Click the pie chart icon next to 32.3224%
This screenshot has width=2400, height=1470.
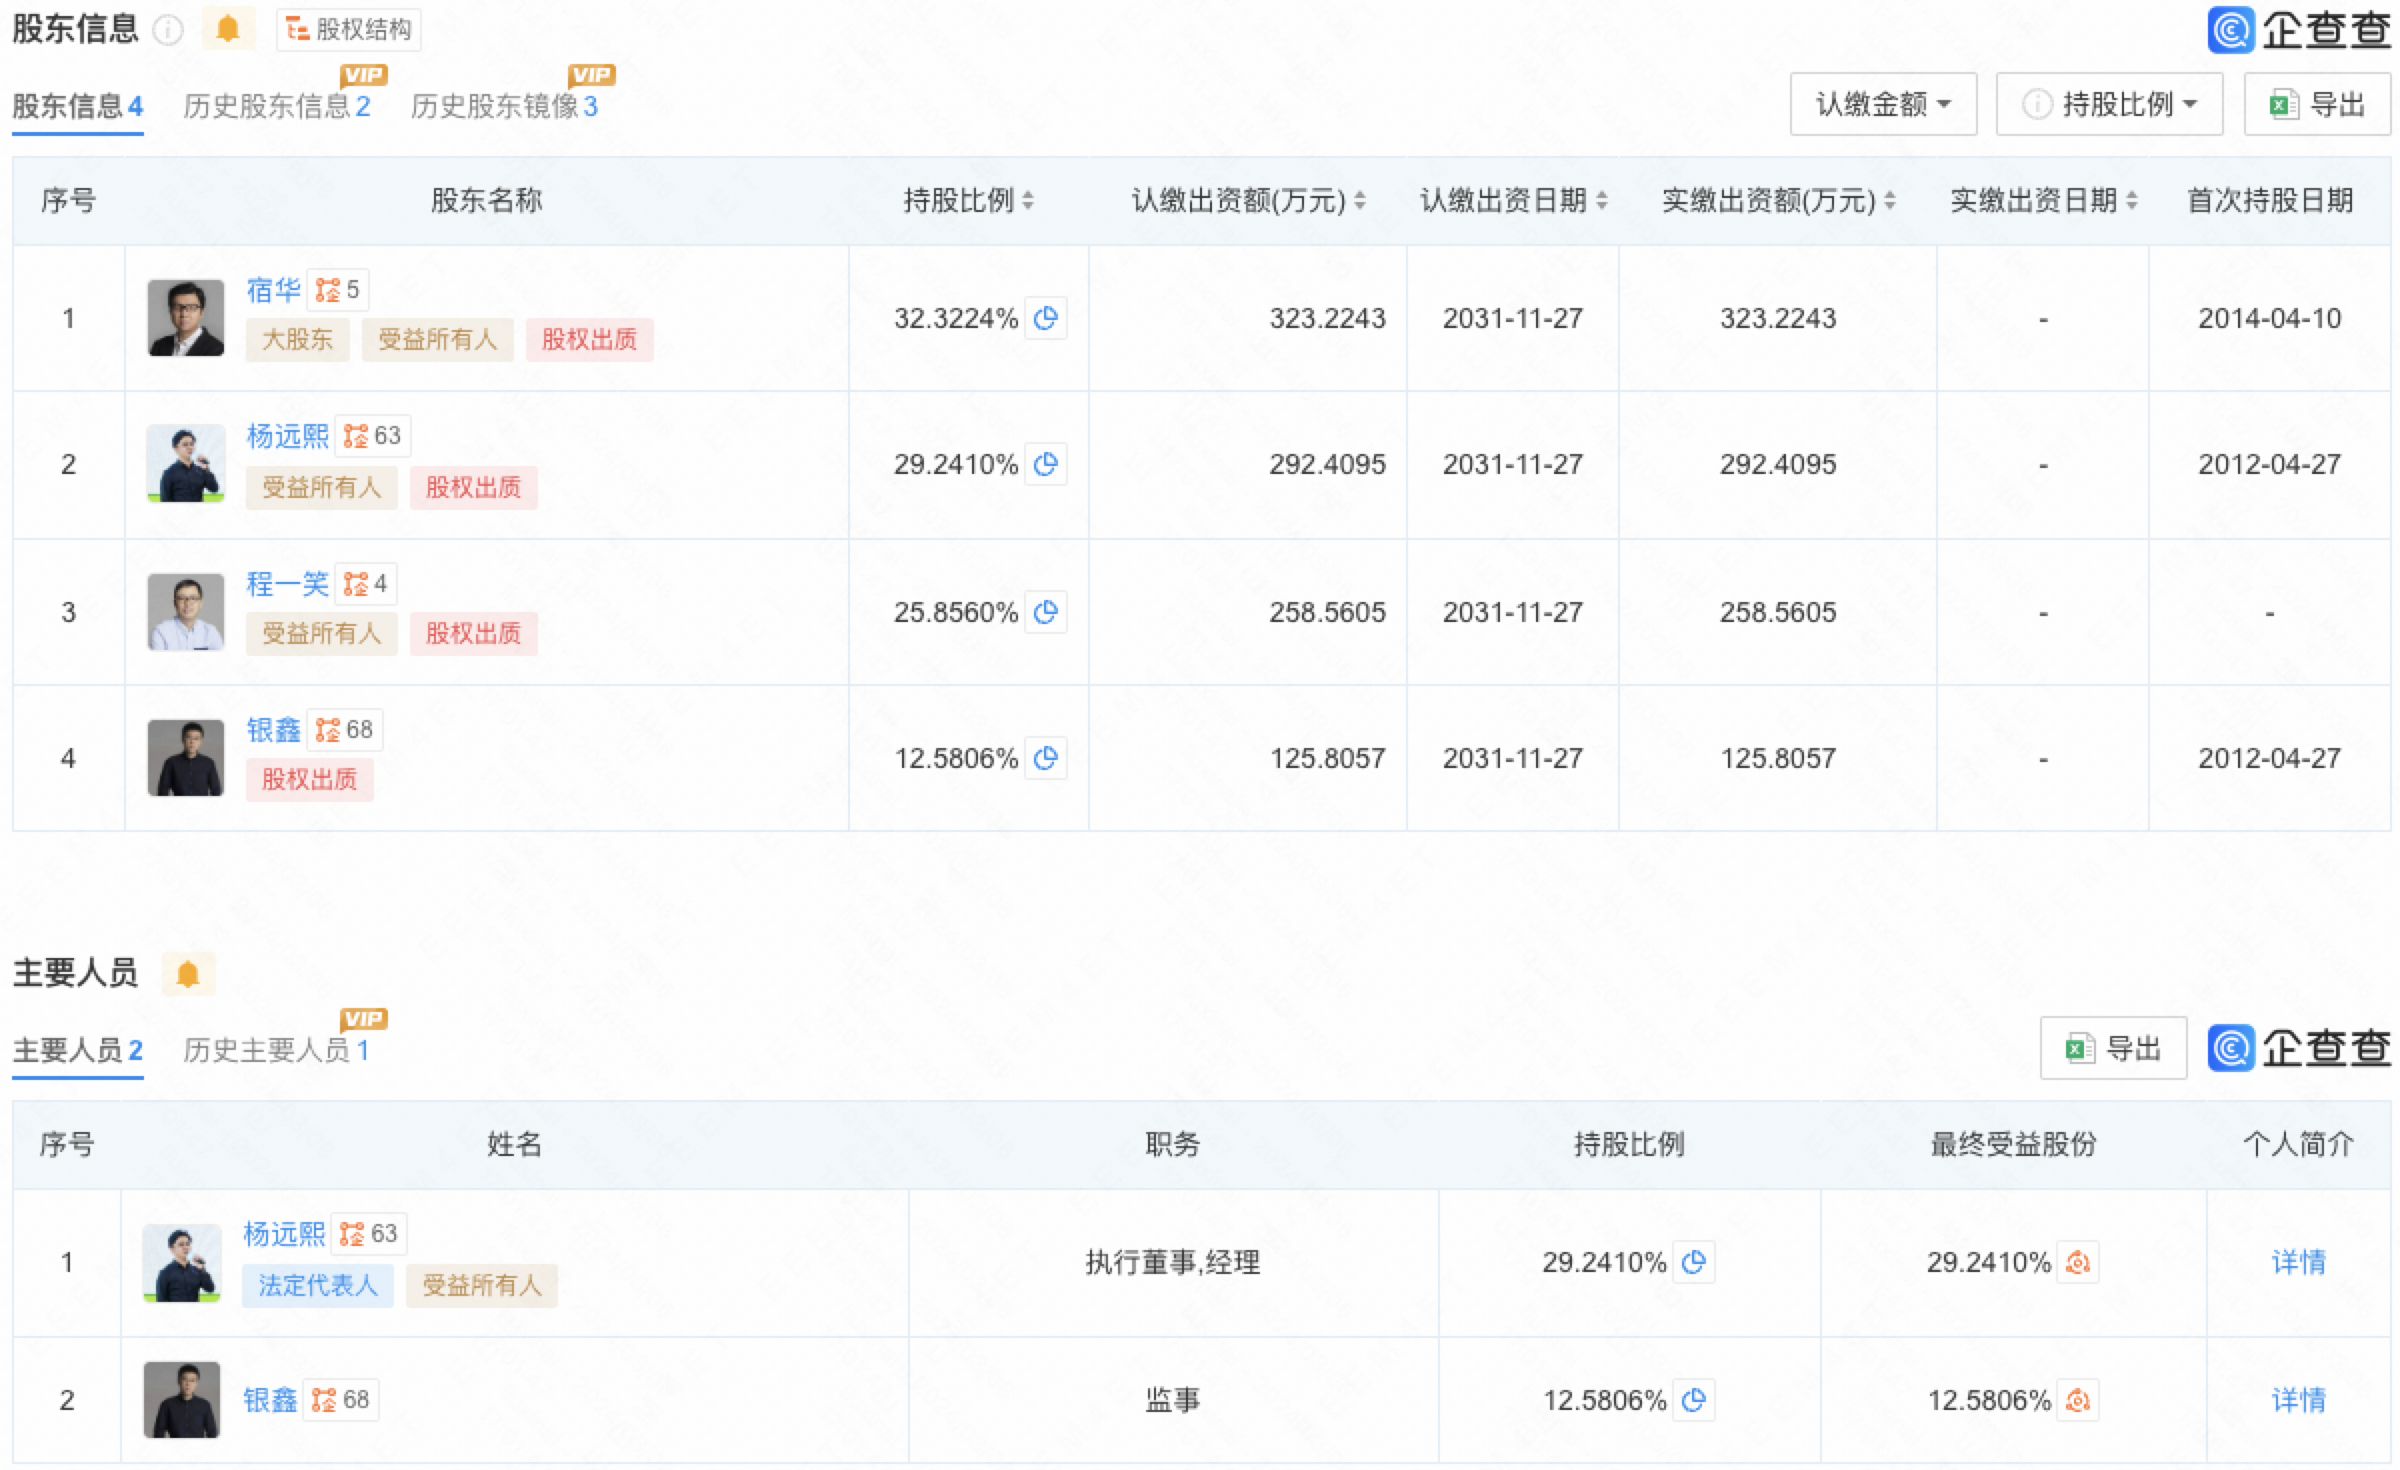click(x=1046, y=318)
